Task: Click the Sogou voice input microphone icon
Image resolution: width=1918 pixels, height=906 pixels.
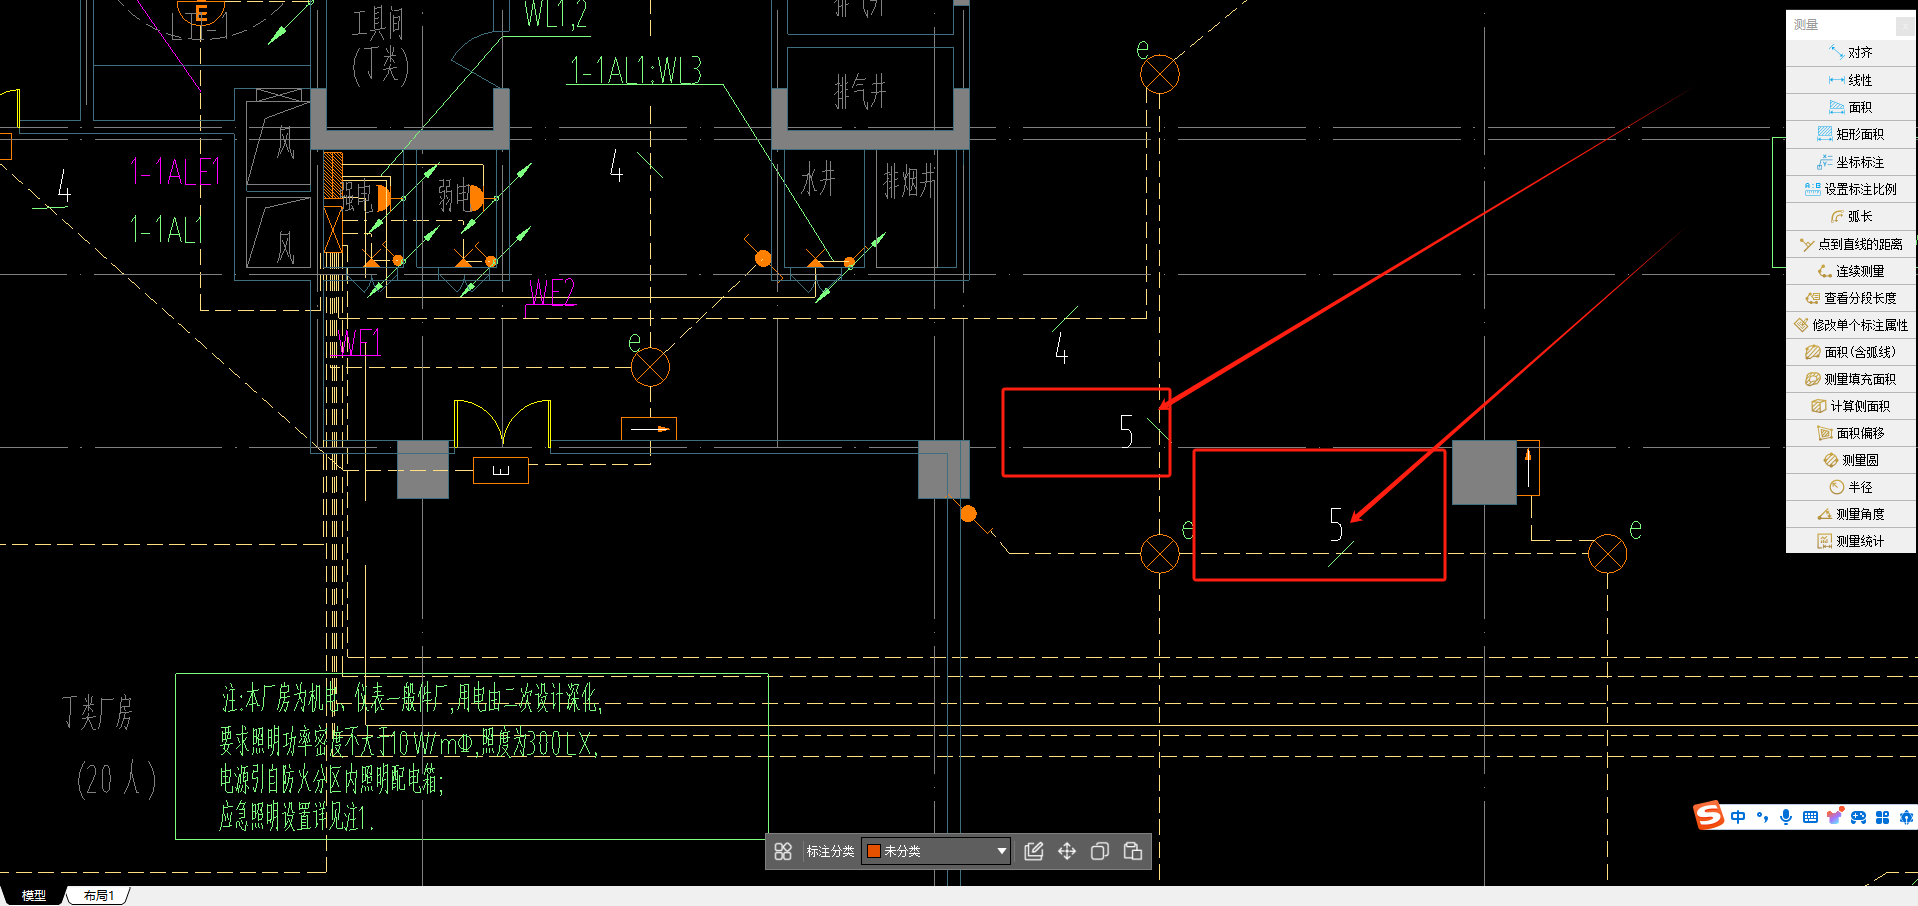Action: click(x=1786, y=817)
